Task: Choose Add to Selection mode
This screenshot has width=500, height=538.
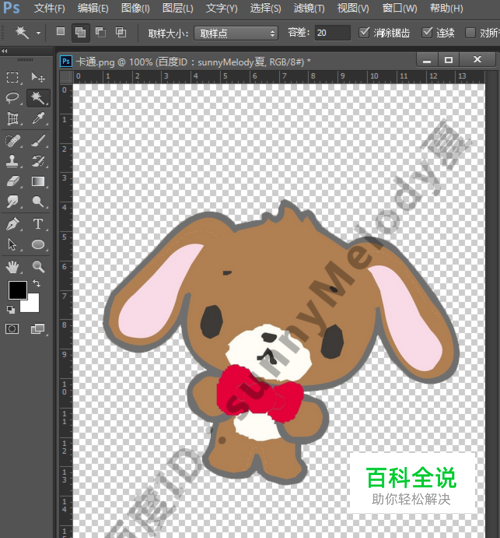Action: tap(80, 33)
